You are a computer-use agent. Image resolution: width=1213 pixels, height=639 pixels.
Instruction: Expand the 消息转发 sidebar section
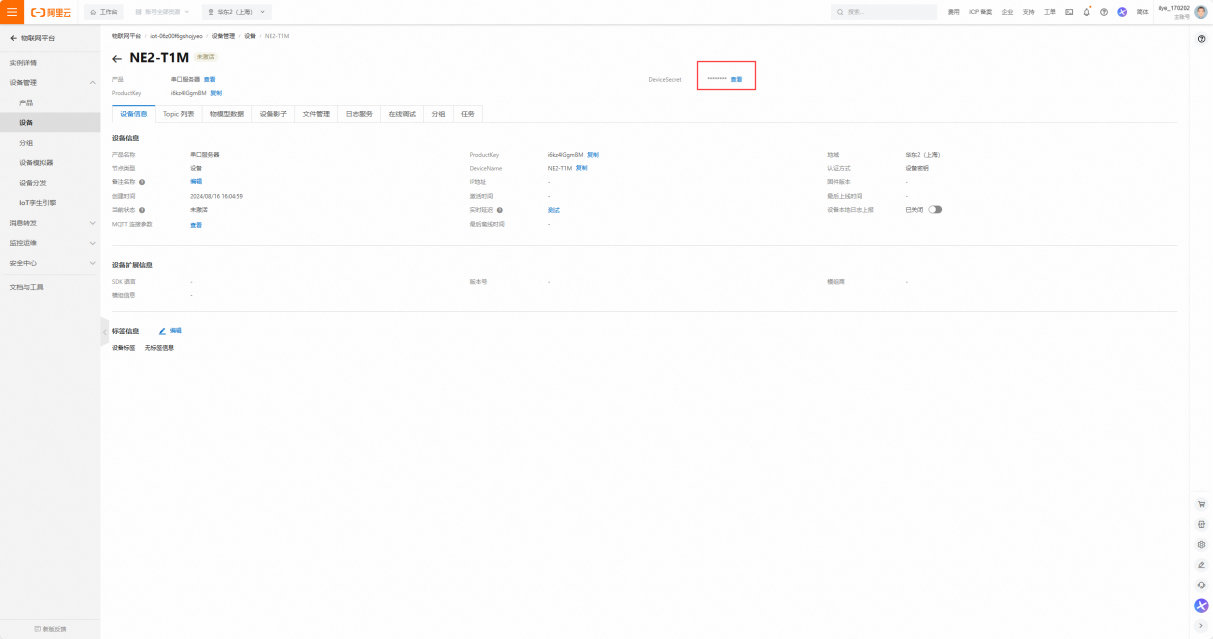[92, 223]
